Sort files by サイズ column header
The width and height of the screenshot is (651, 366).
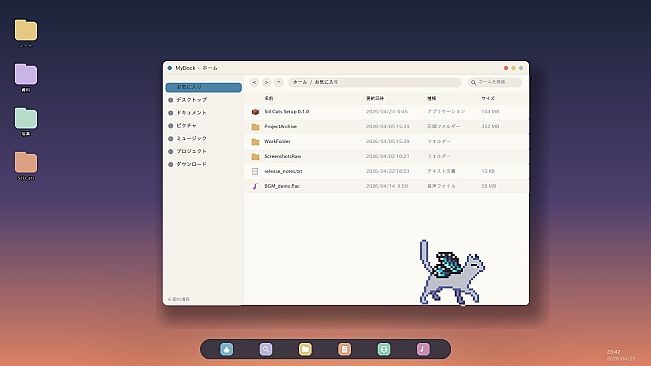click(488, 98)
